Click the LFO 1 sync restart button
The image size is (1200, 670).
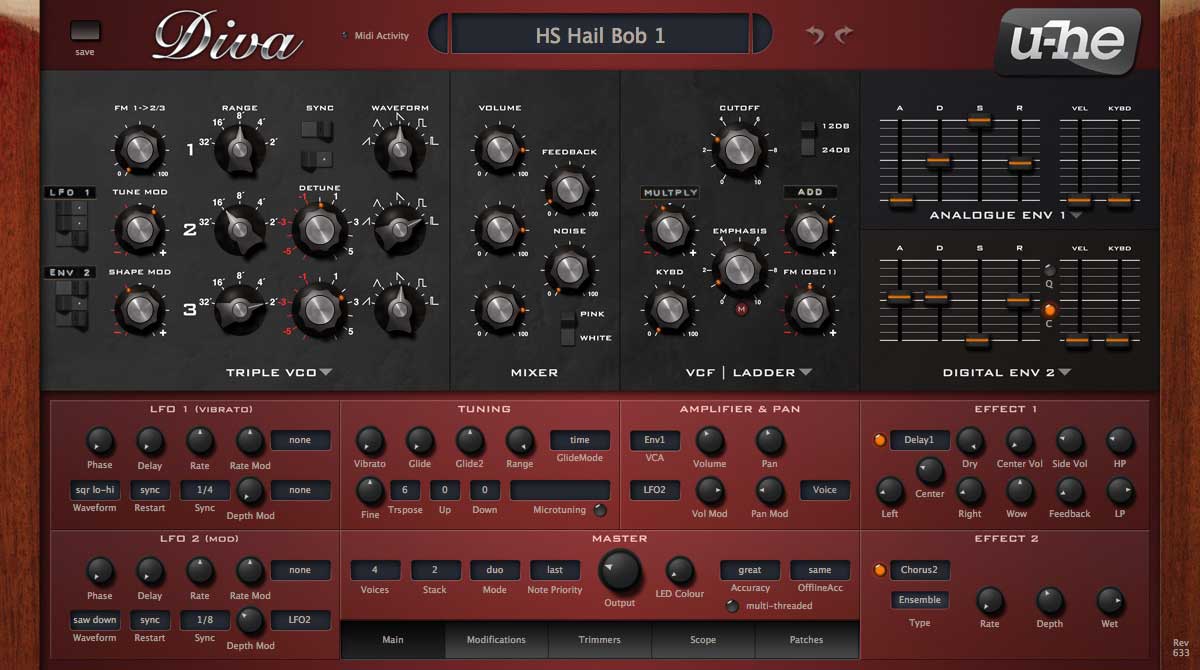(x=150, y=490)
